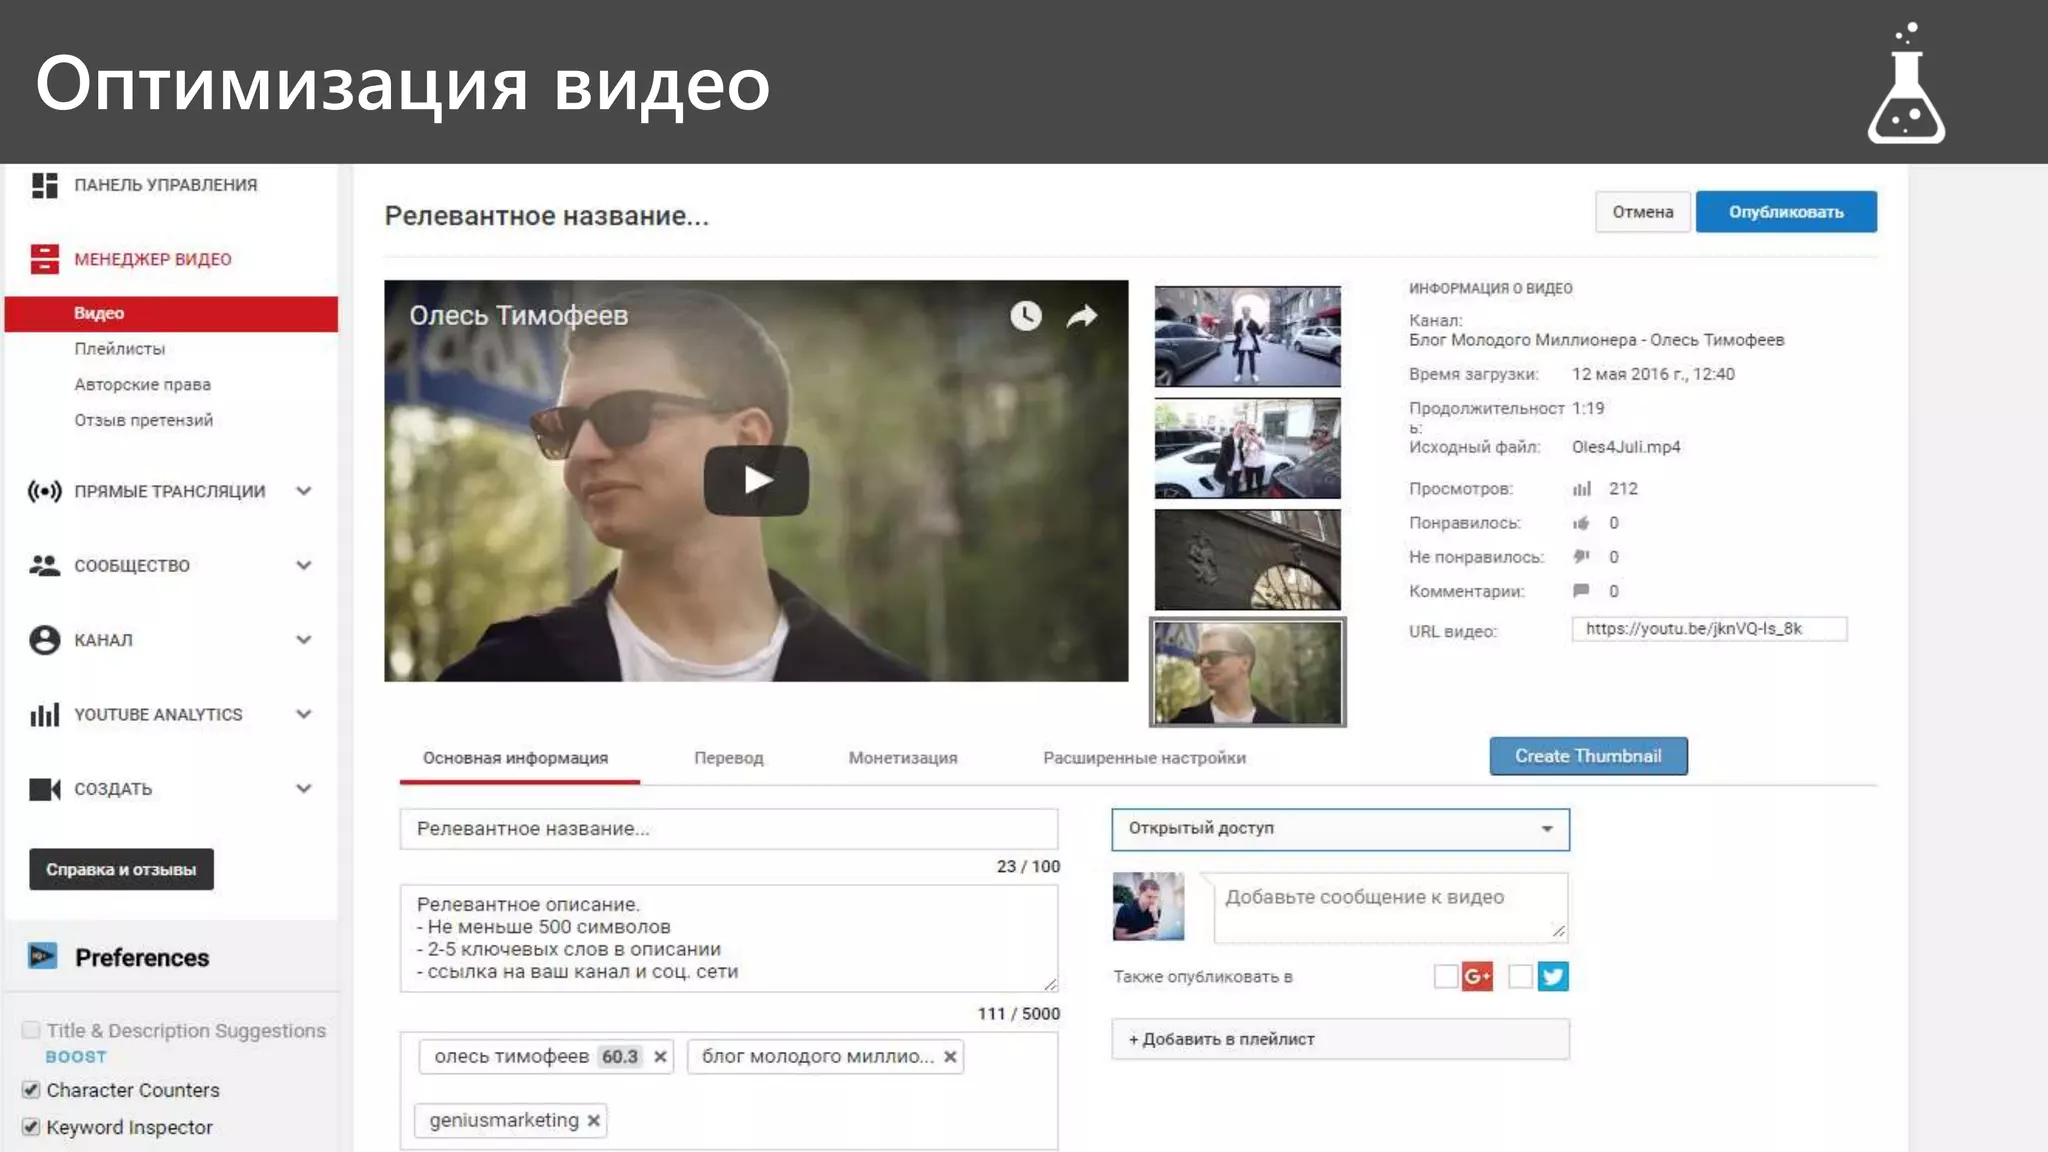This screenshot has height=1152, width=2048.
Task: Open 'Плейлисты' in sidebar menu
Action: [119, 349]
